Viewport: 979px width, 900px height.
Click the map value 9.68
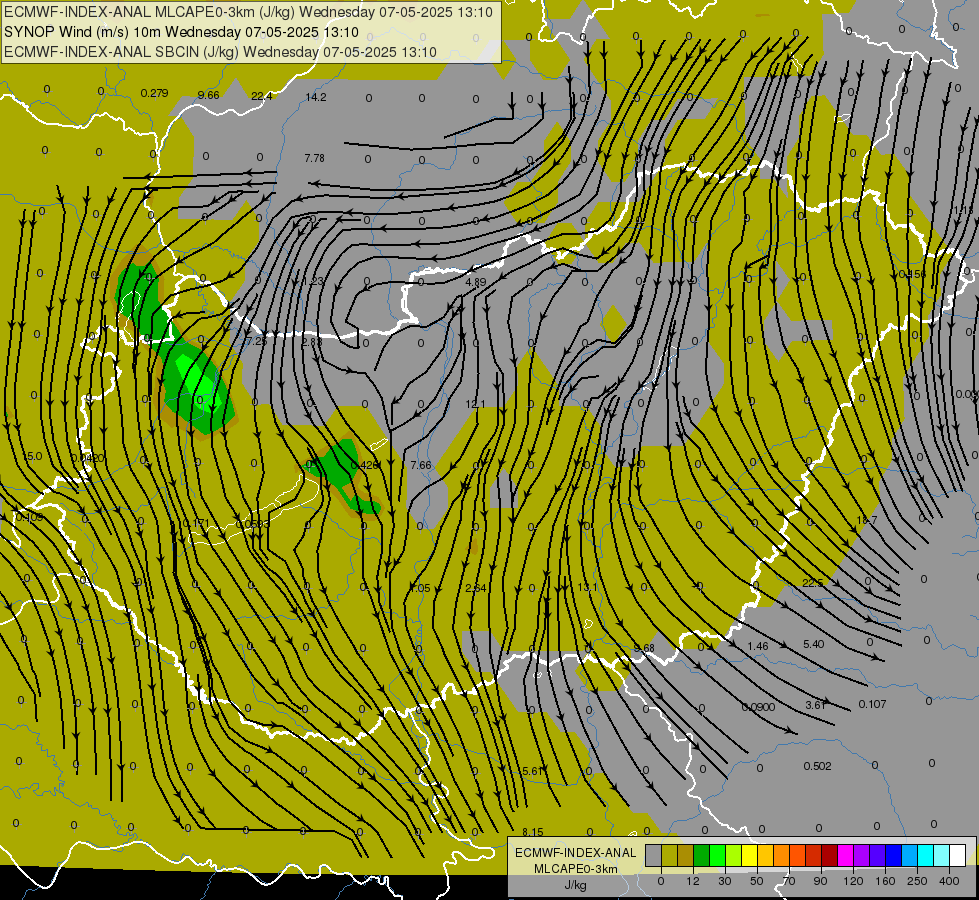pos(644,648)
